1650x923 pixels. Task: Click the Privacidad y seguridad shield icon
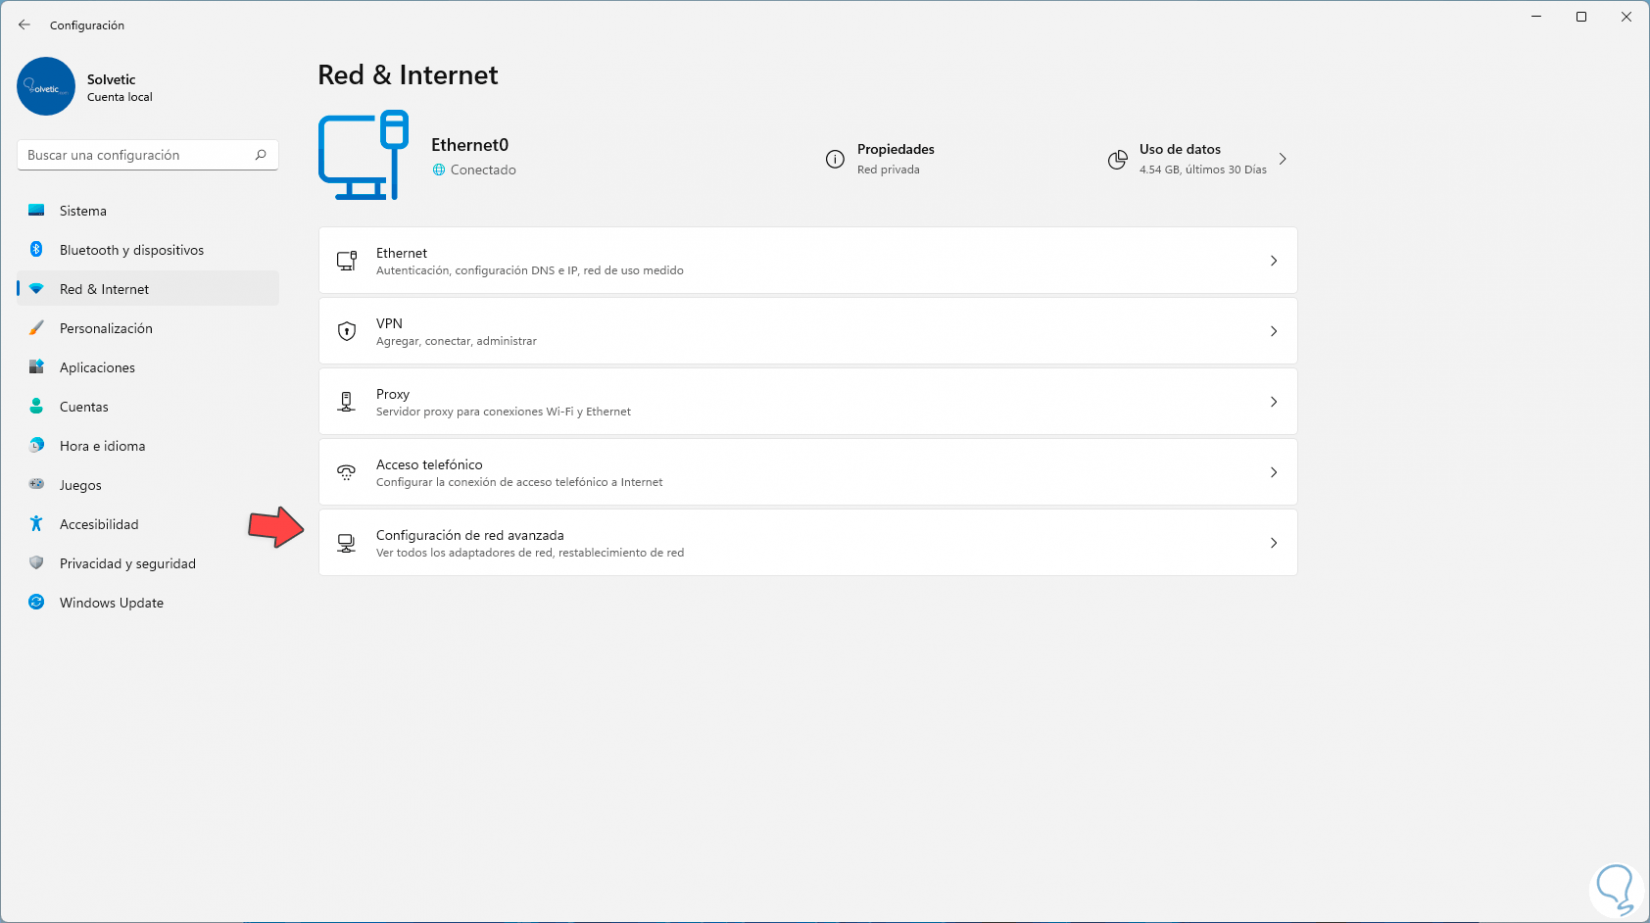pos(36,563)
